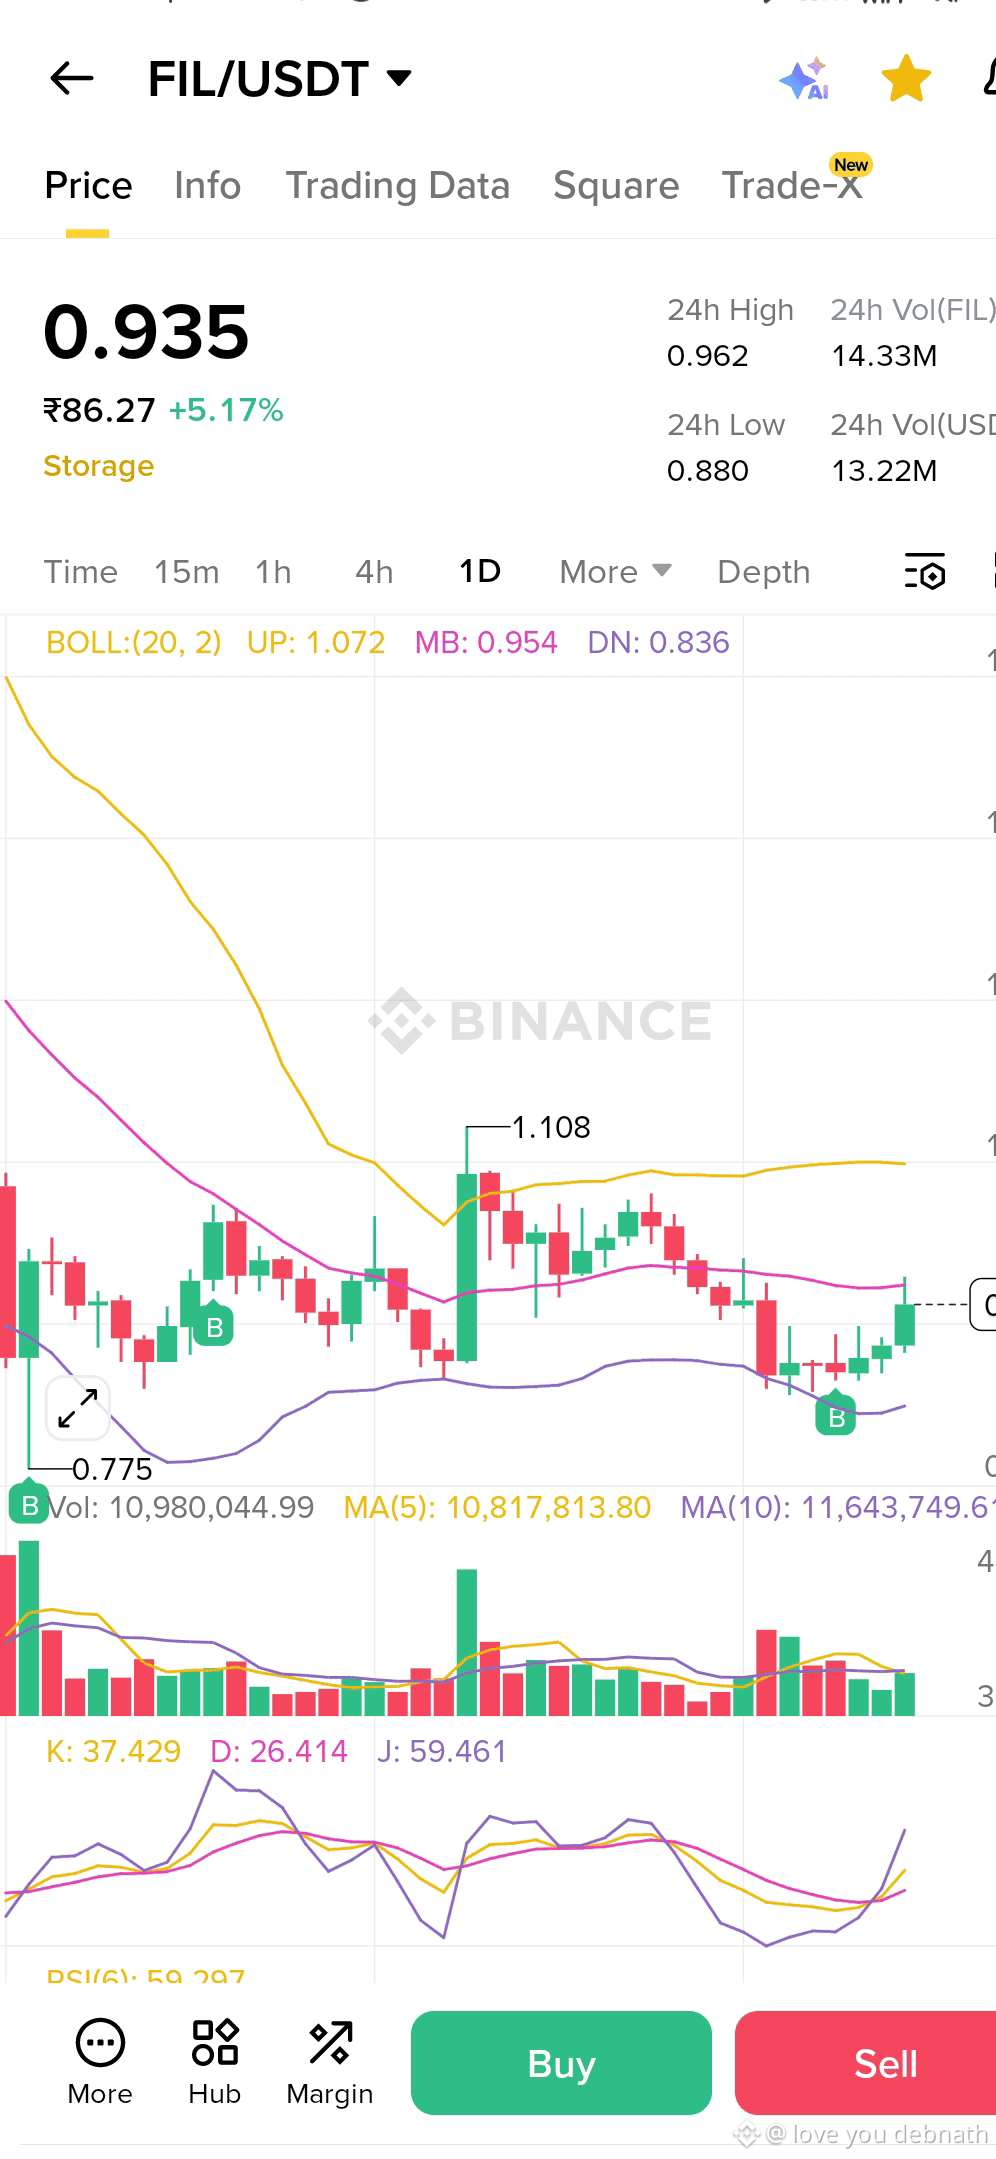Tap the red Sell button

point(866,2063)
